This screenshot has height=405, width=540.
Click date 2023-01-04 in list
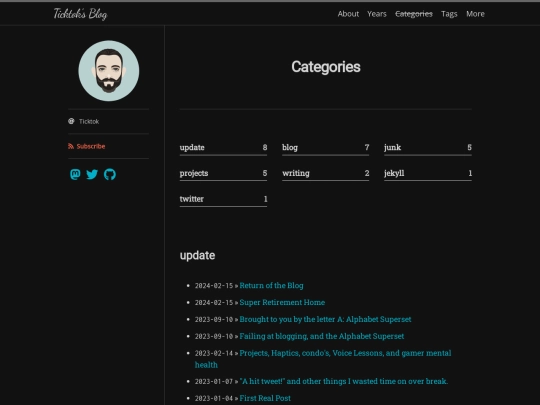click(x=214, y=398)
